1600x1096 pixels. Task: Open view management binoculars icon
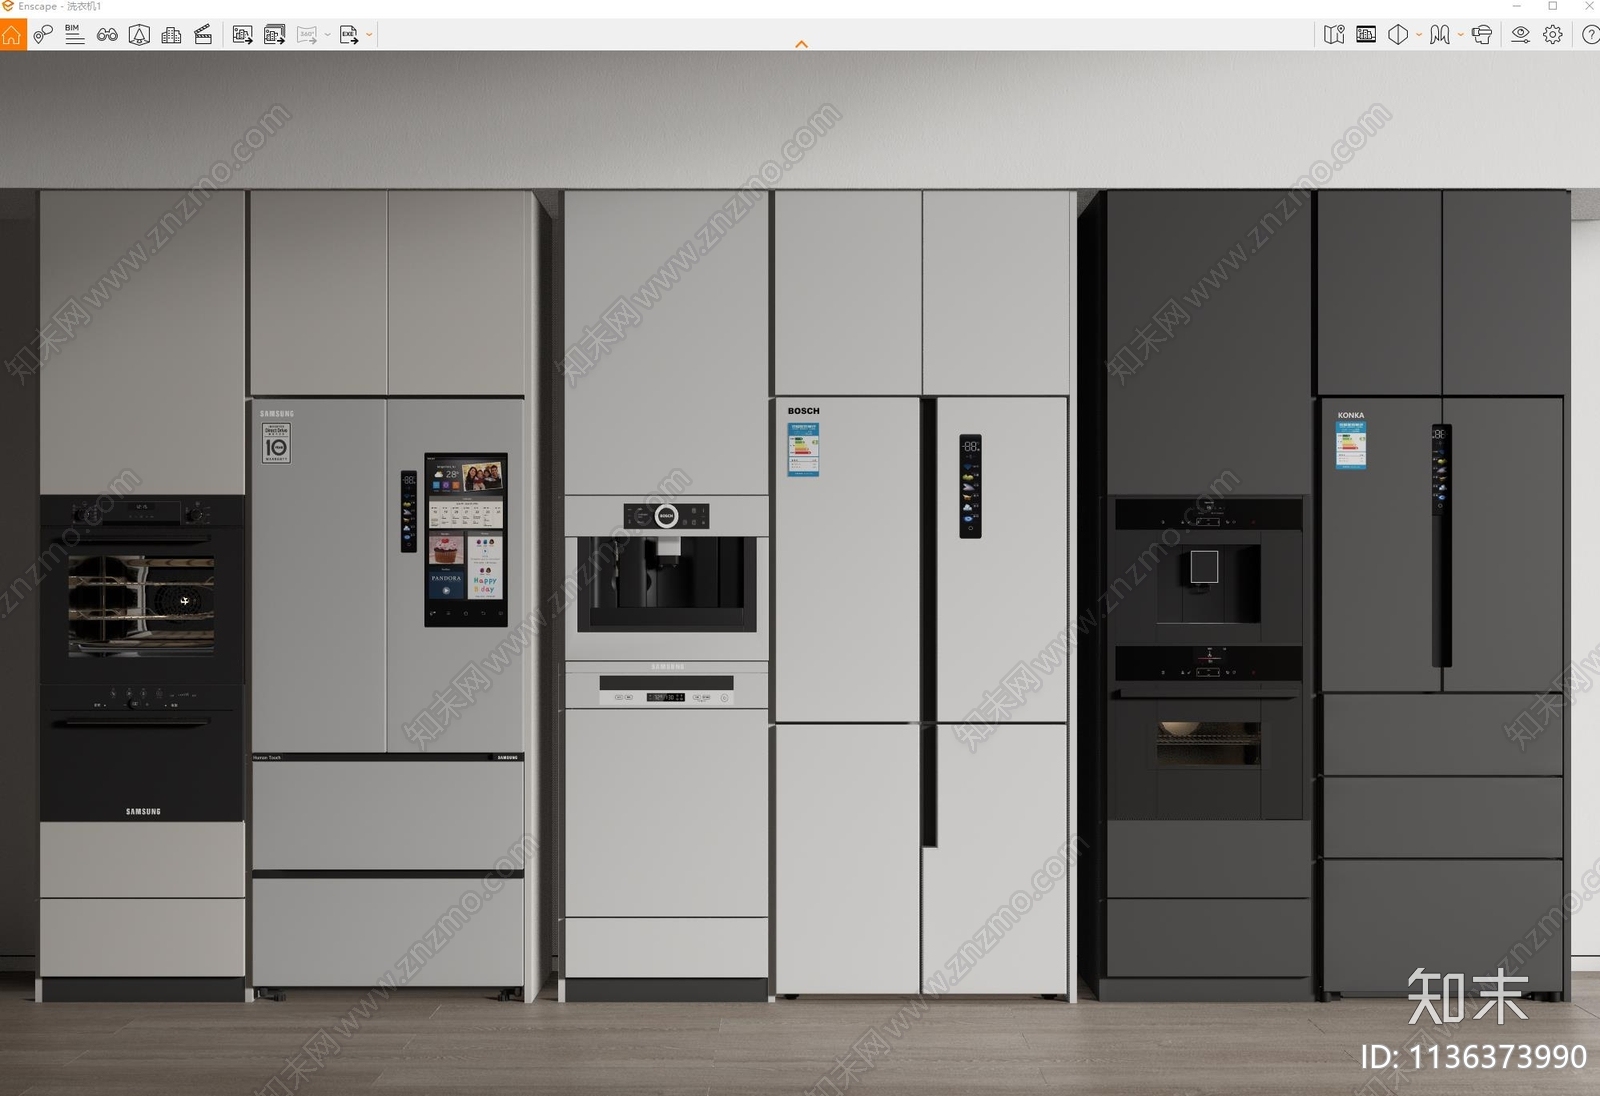(107, 35)
